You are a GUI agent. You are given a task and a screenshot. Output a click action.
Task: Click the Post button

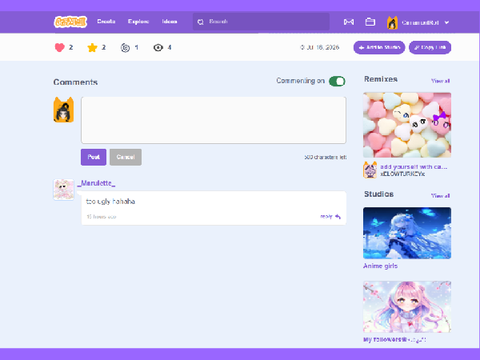[94, 157]
